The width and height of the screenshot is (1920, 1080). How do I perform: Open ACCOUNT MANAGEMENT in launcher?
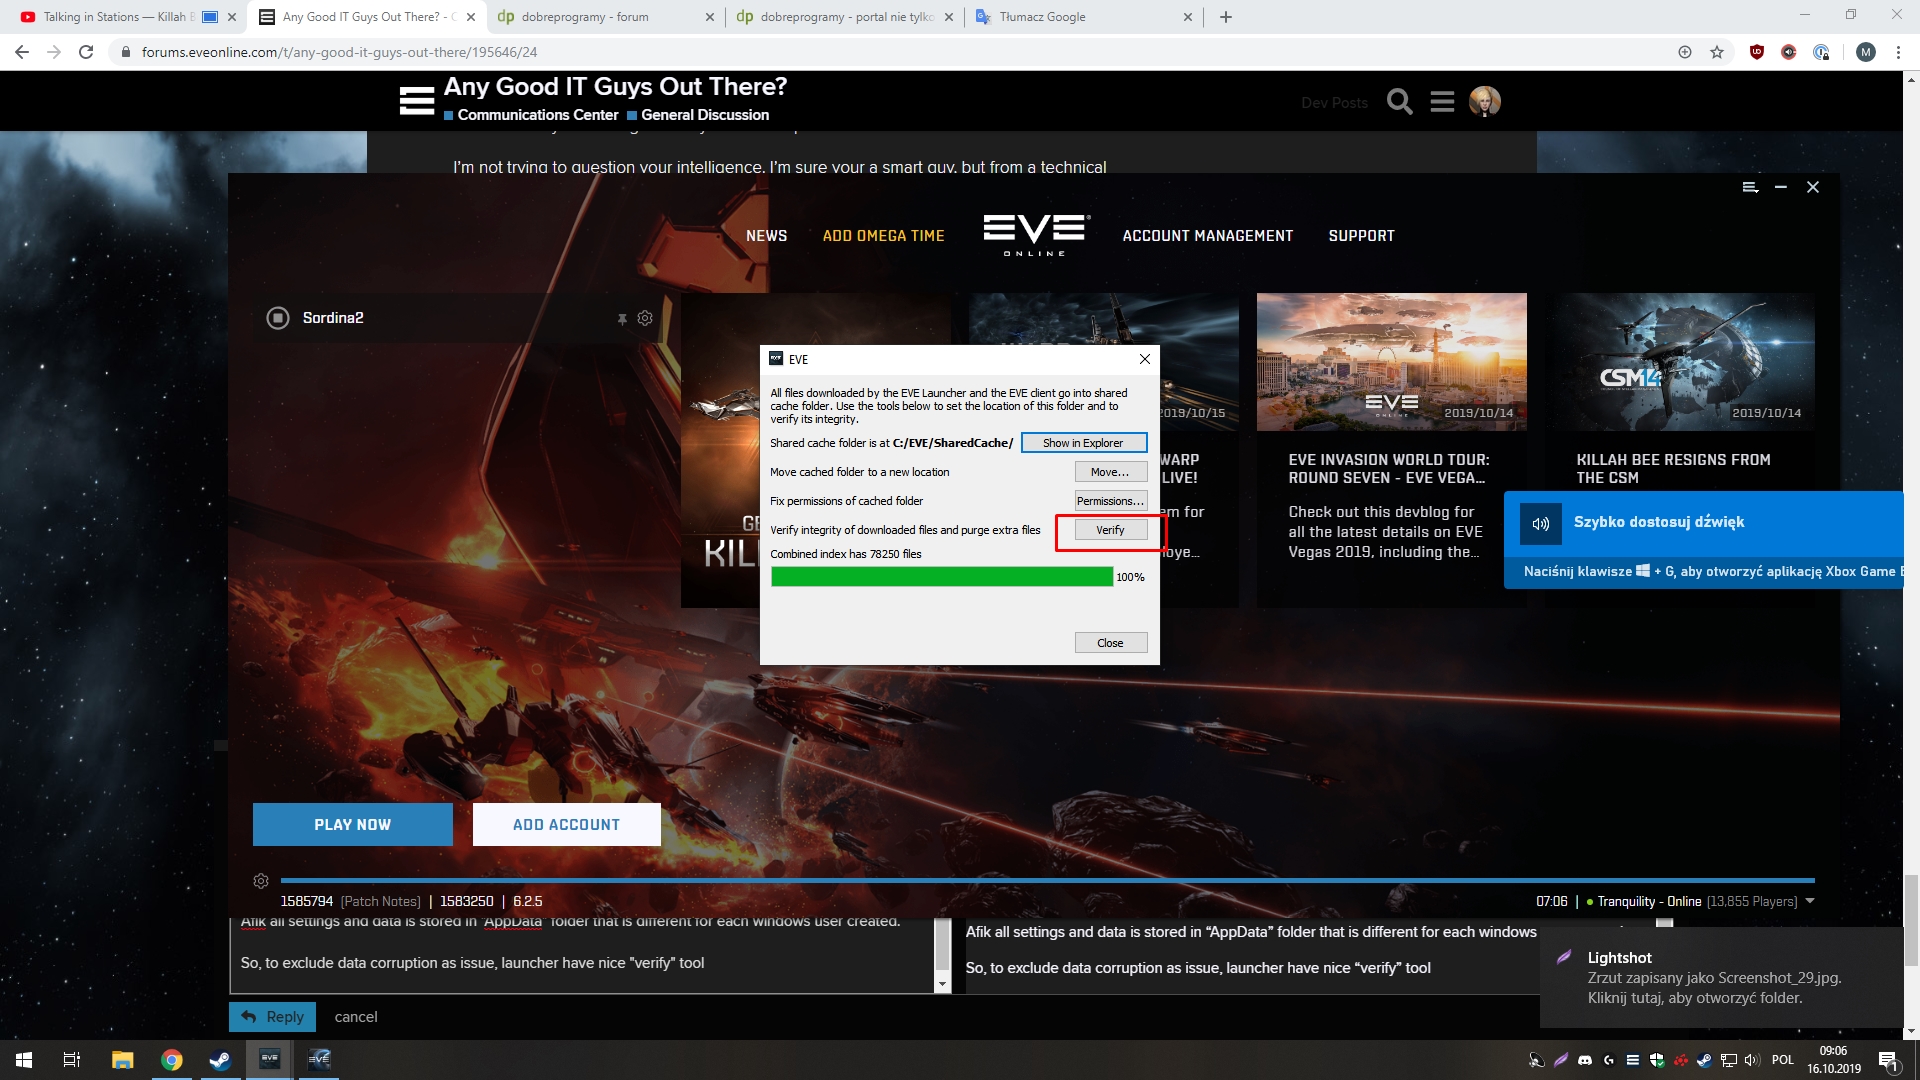pos(1207,236)
